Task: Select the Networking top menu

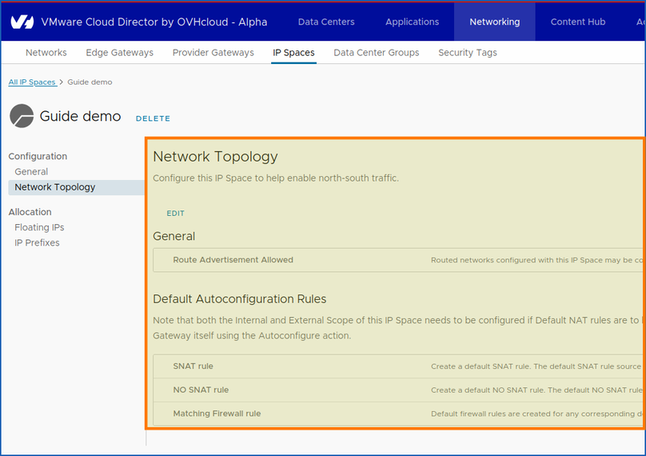Action: coord(494,22)
